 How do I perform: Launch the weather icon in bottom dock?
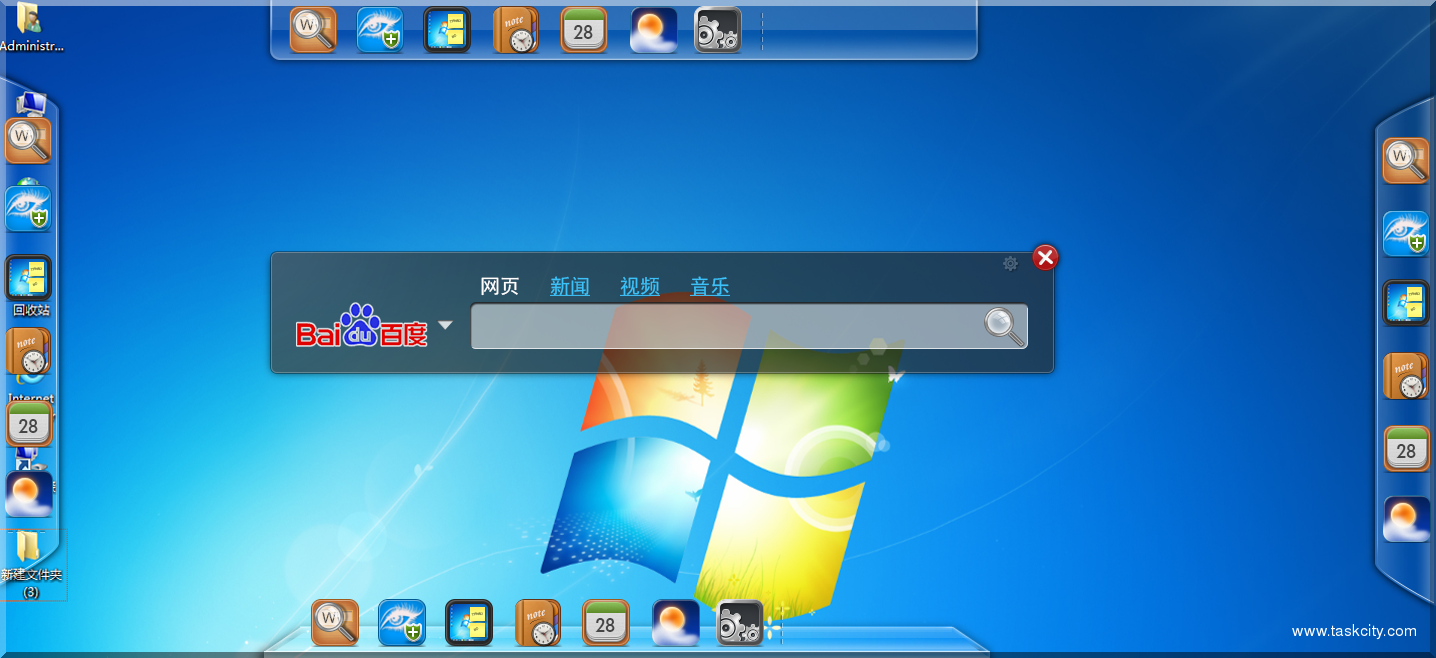tap(676, 623)
